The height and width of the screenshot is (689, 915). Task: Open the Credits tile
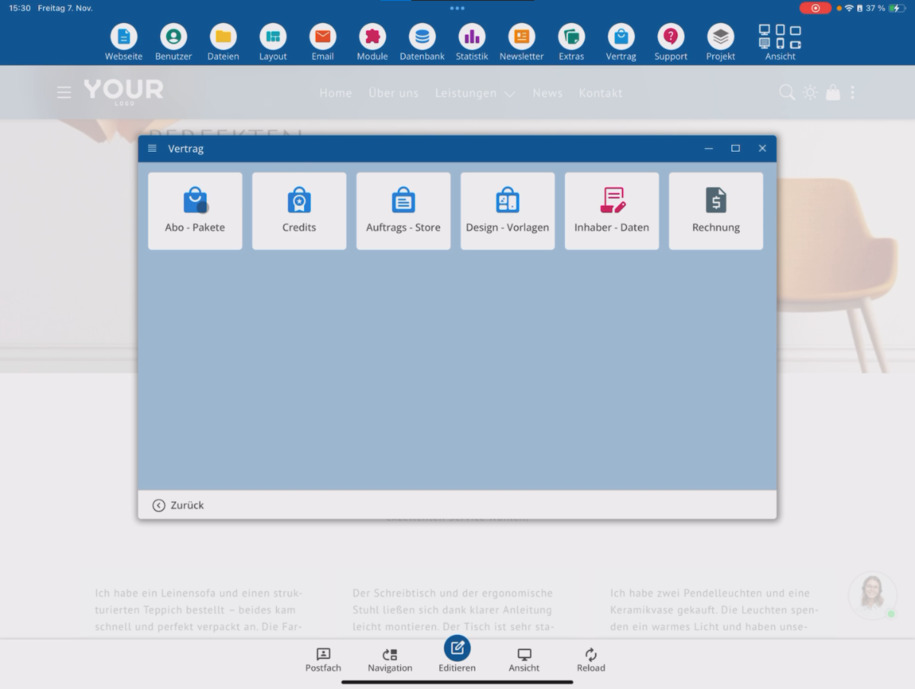(x=299, y=211)
